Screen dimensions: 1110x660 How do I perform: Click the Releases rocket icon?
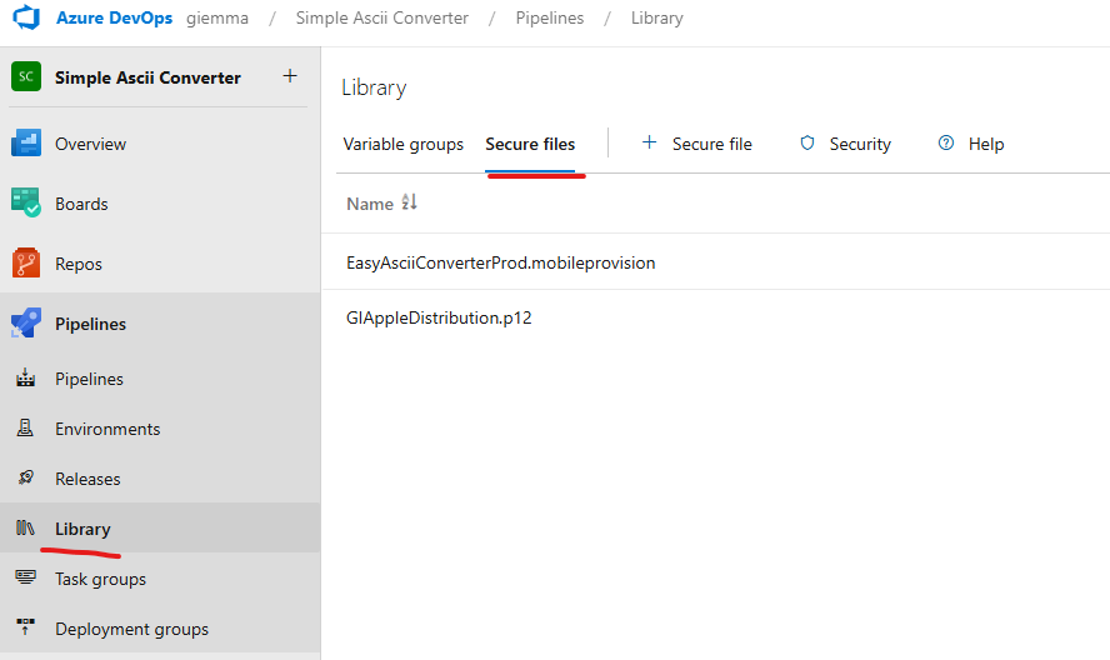tap(26, 479)
